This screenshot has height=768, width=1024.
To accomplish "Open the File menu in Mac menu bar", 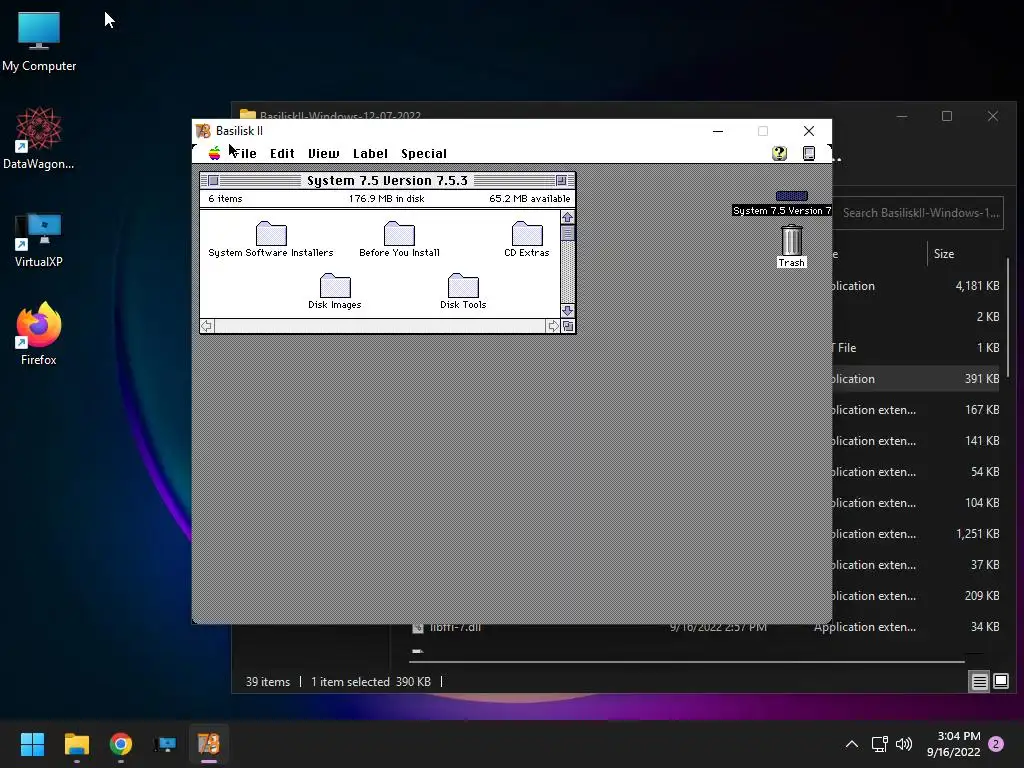I will tap(244, 153).
